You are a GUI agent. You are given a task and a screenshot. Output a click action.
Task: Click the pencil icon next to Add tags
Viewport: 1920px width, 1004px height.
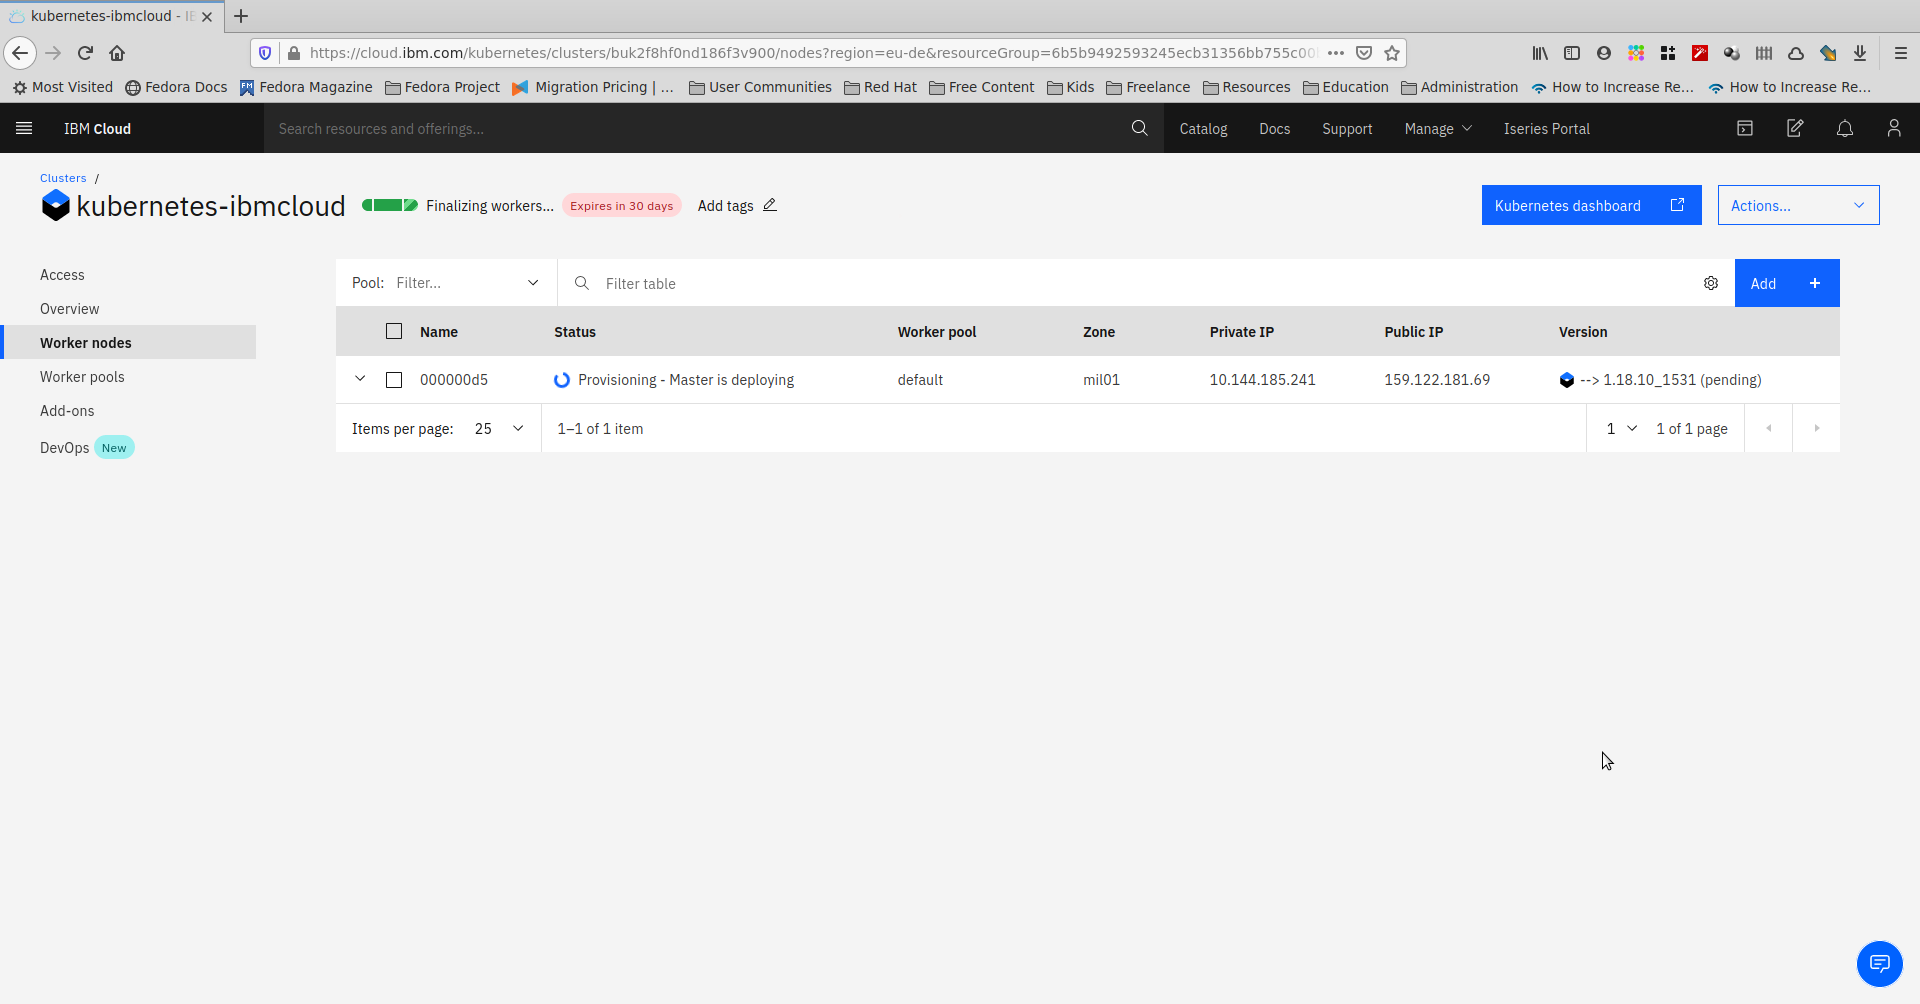tap(770, 205)
